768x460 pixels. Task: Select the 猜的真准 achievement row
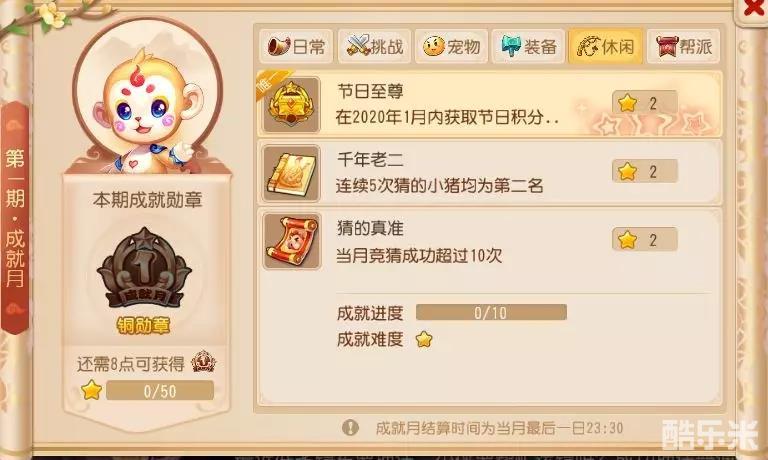[489, 241]
